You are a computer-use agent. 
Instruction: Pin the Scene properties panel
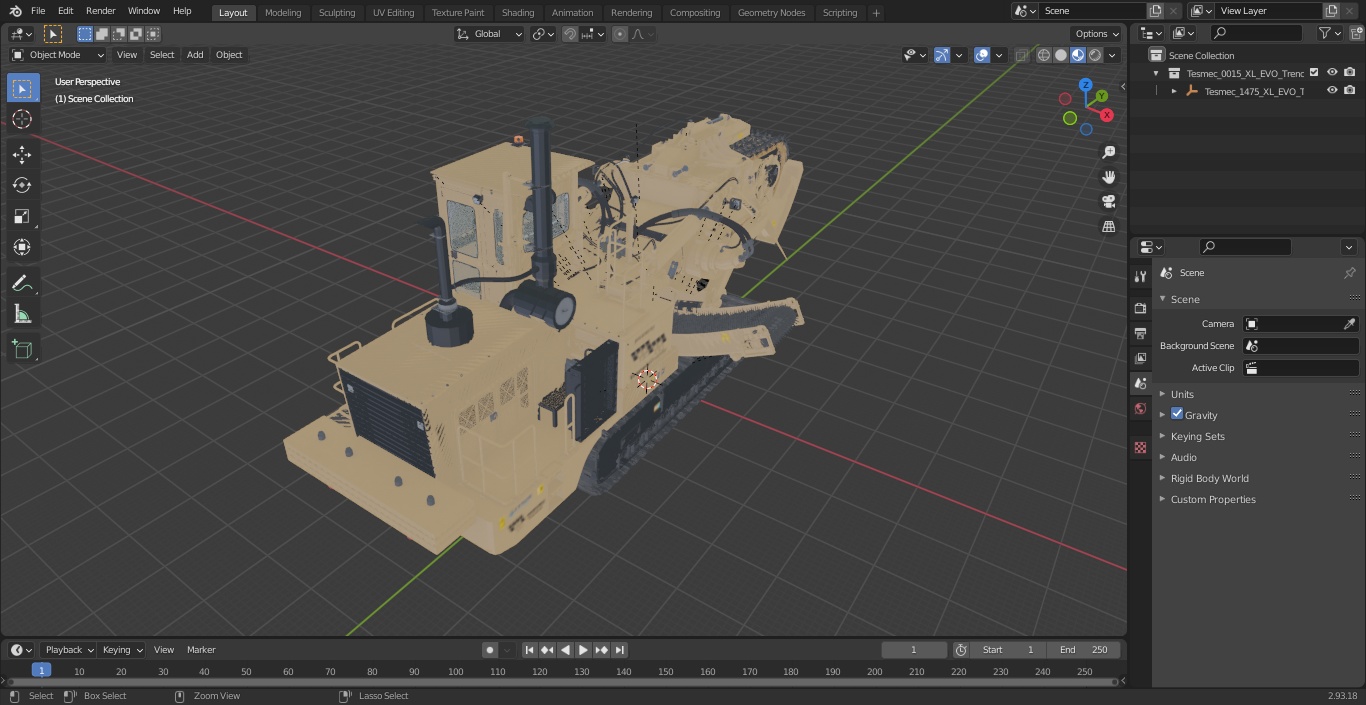[1349, 273]
